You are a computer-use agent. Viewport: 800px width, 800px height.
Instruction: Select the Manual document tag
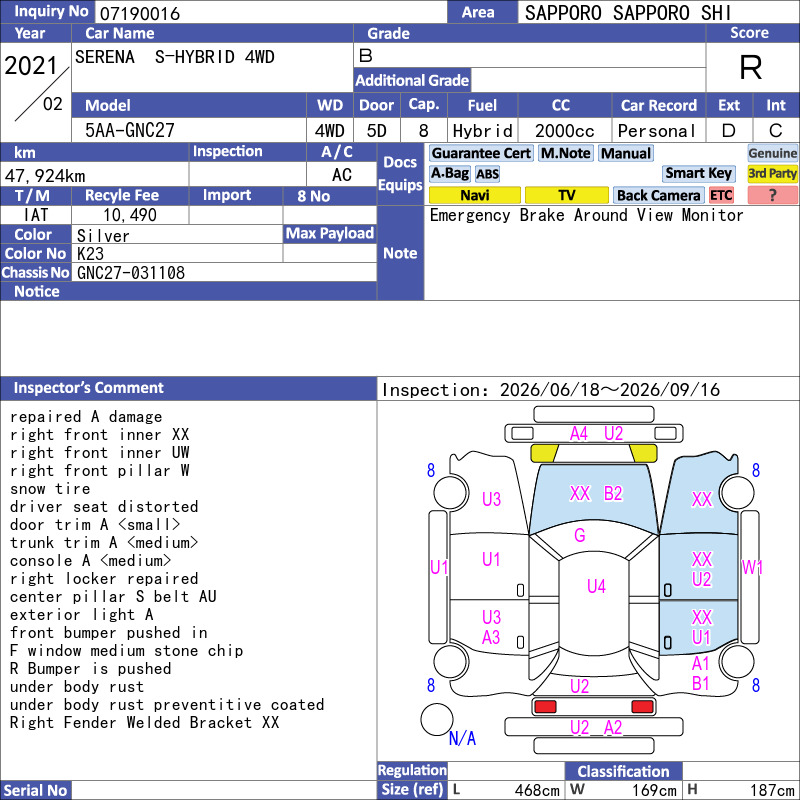point(626,153)
